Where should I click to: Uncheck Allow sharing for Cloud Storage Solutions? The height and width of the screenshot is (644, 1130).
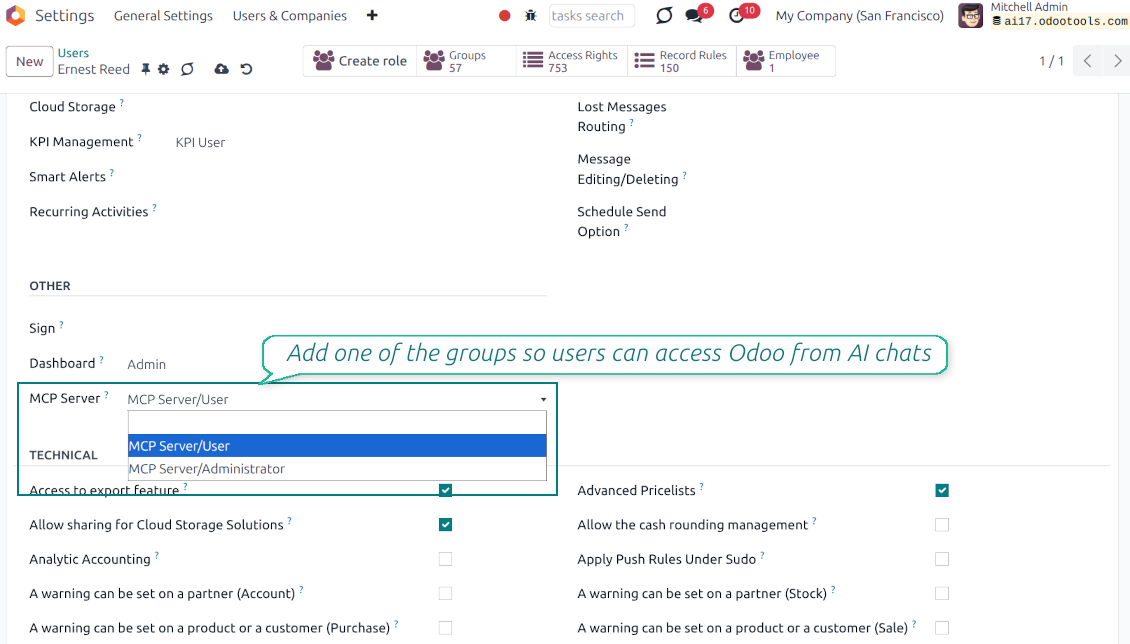445,524
